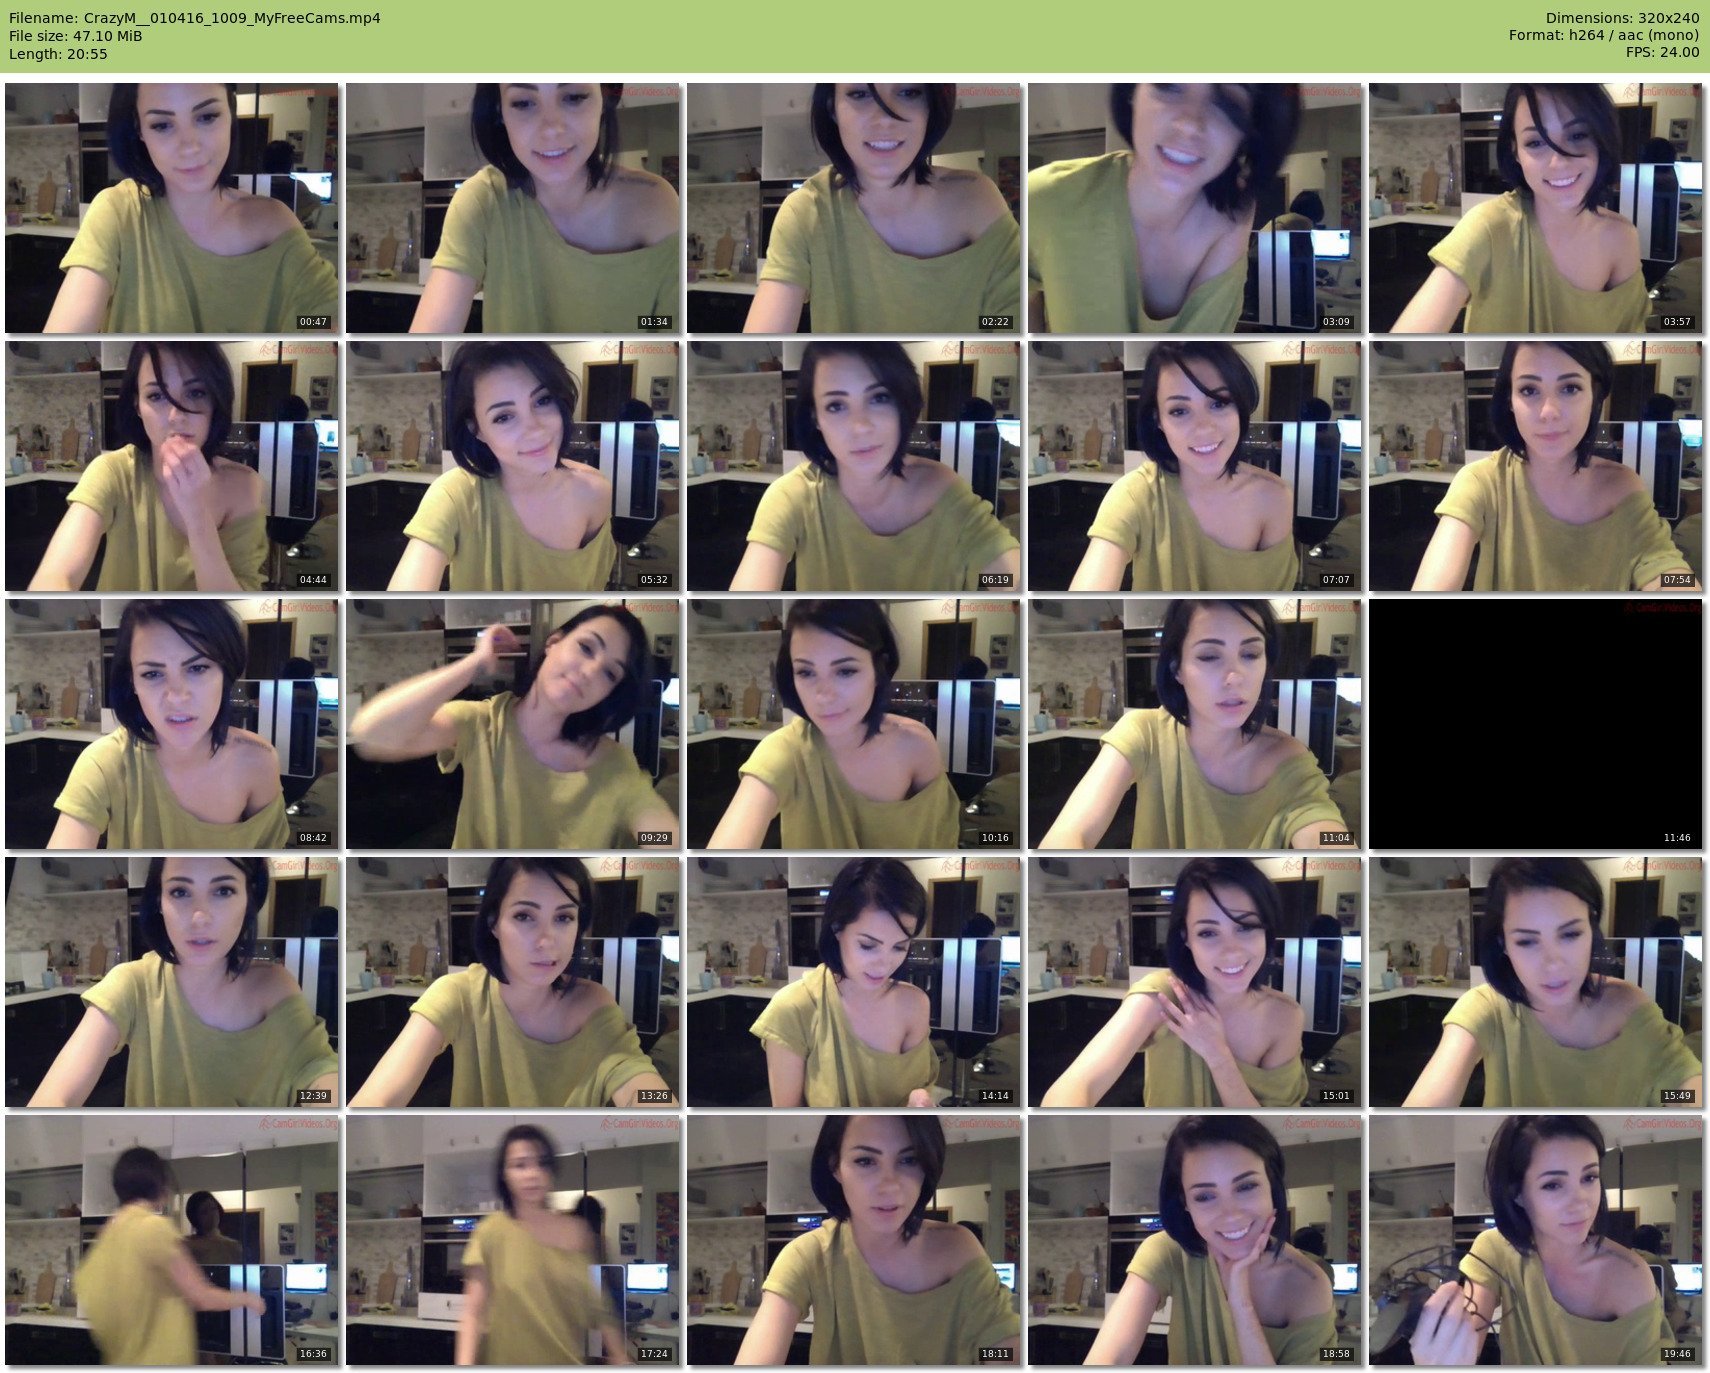This screenshot has width=1710, height=1373.
Task: Click the Format h264 / aac text
Action: pyautogui.click(x=1604, y=36)
